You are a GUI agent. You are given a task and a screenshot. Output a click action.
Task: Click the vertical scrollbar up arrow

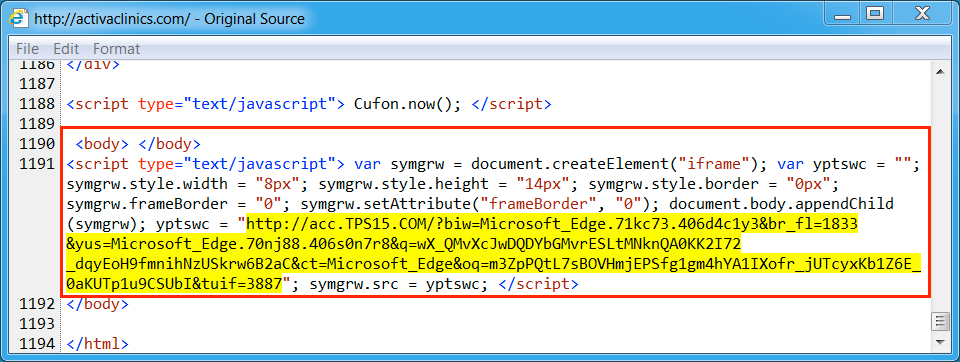point(939,72)
